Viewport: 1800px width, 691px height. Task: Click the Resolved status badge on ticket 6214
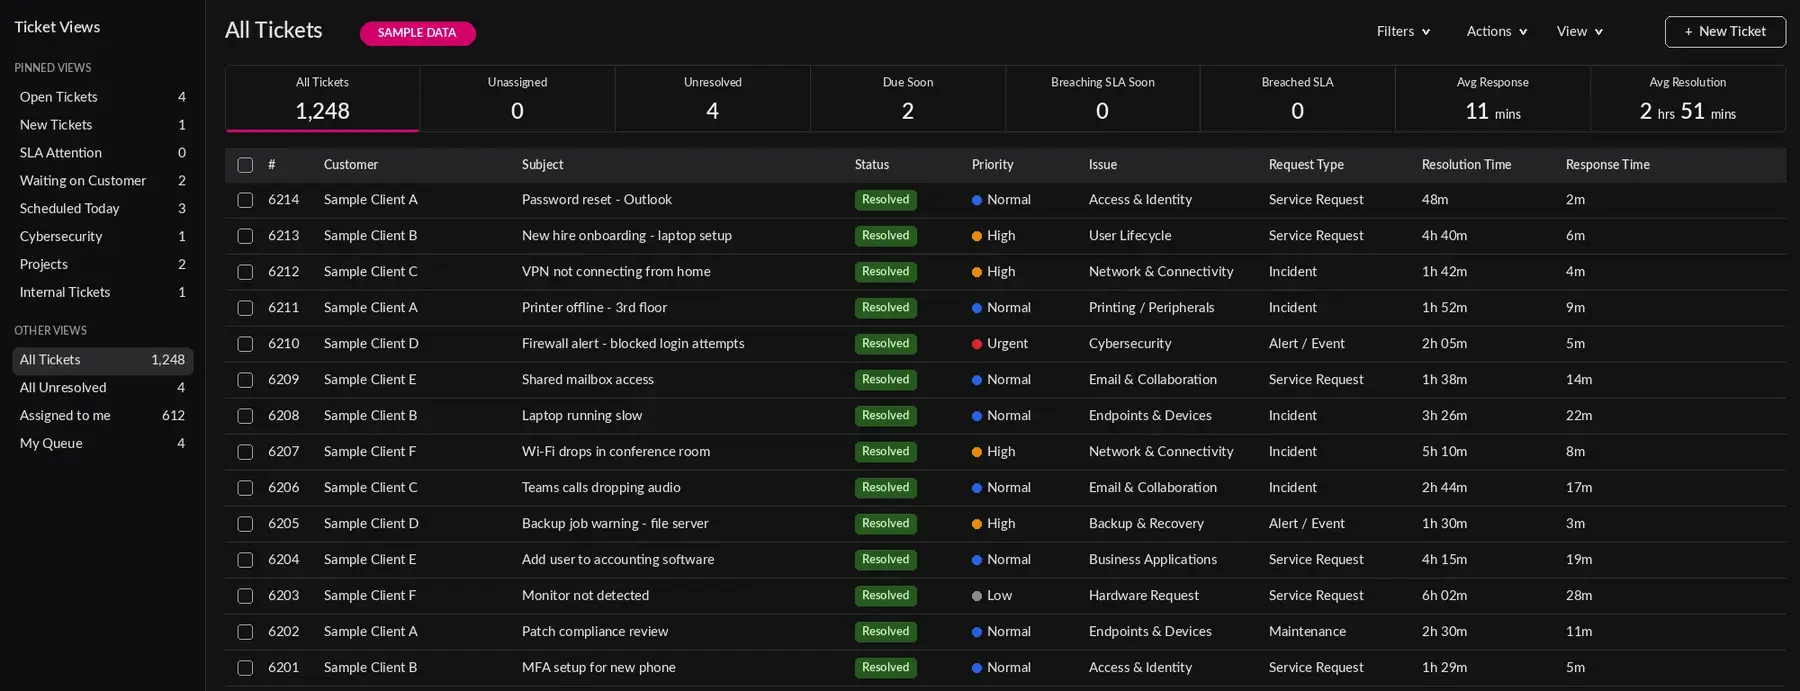[x=885, y=200]
